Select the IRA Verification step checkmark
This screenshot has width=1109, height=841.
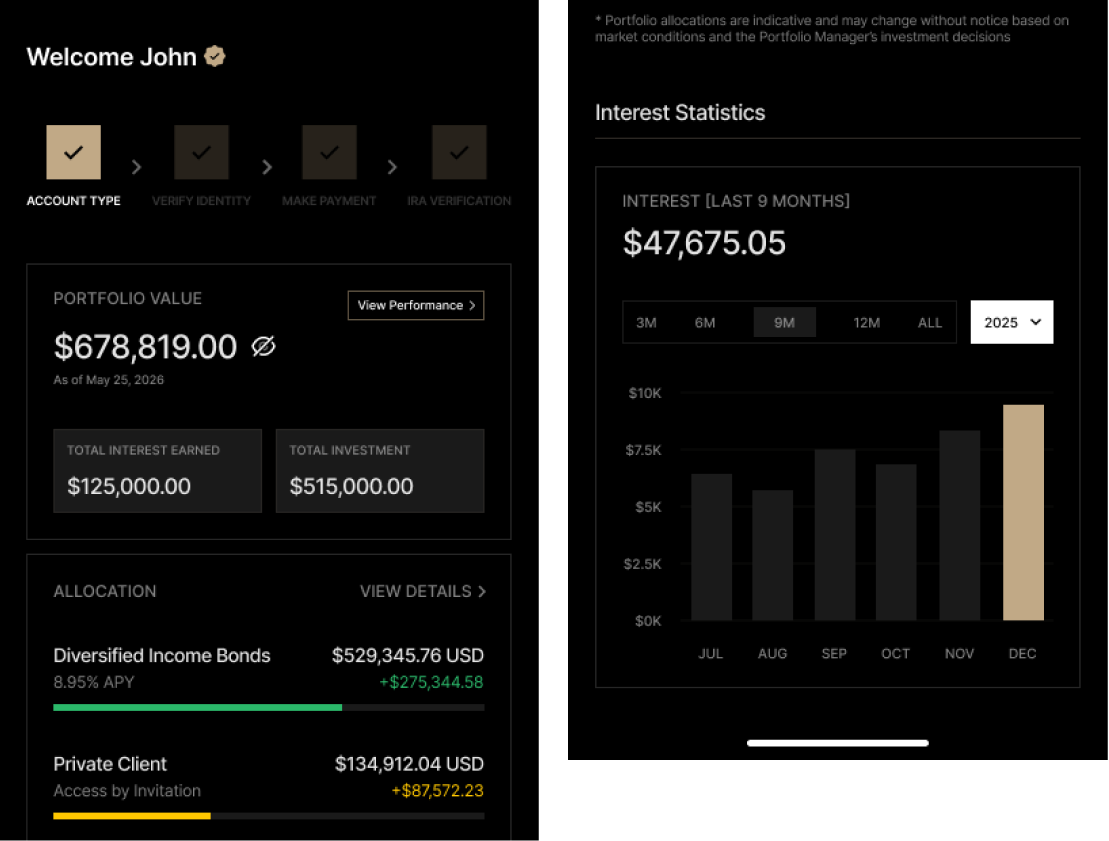[459, 152]
